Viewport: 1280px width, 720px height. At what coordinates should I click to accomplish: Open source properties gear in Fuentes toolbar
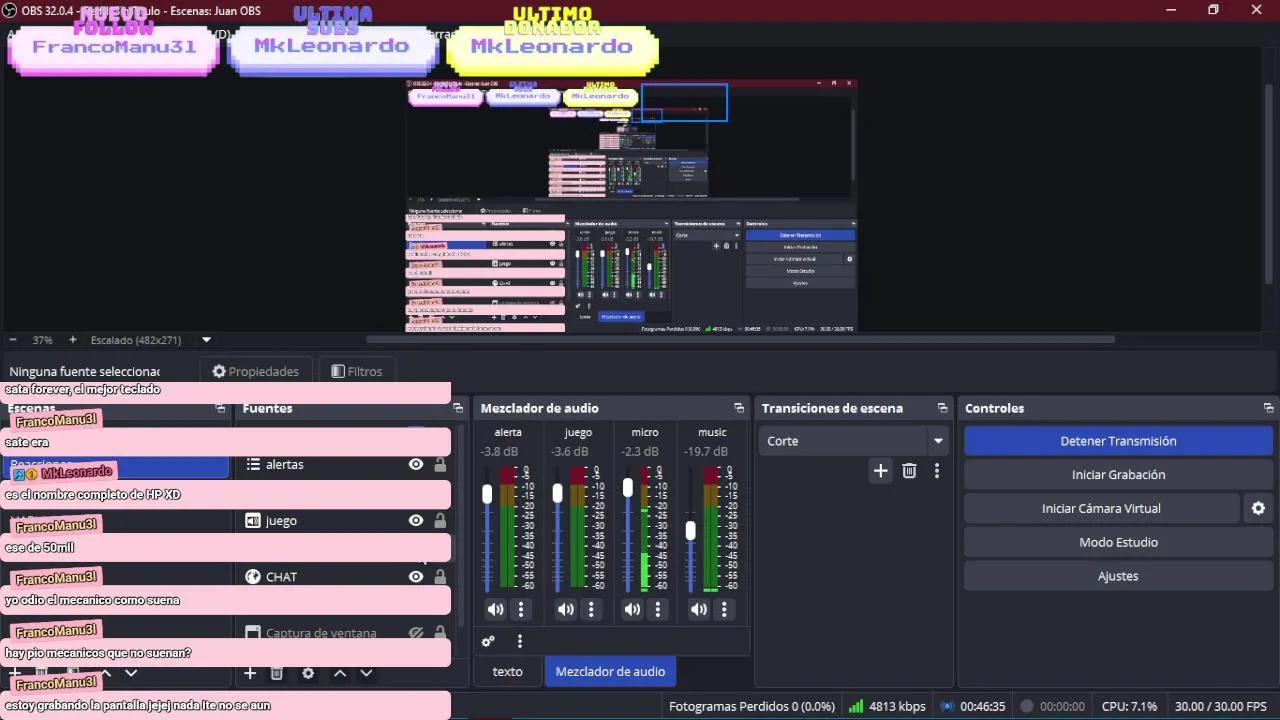(308, 673)
